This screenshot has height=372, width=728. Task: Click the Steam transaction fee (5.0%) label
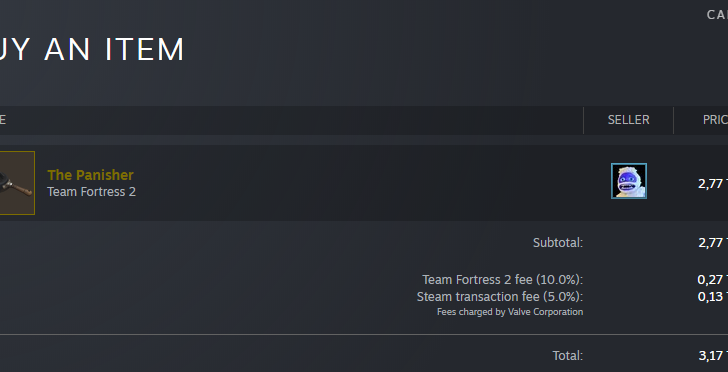click(500, 297)
